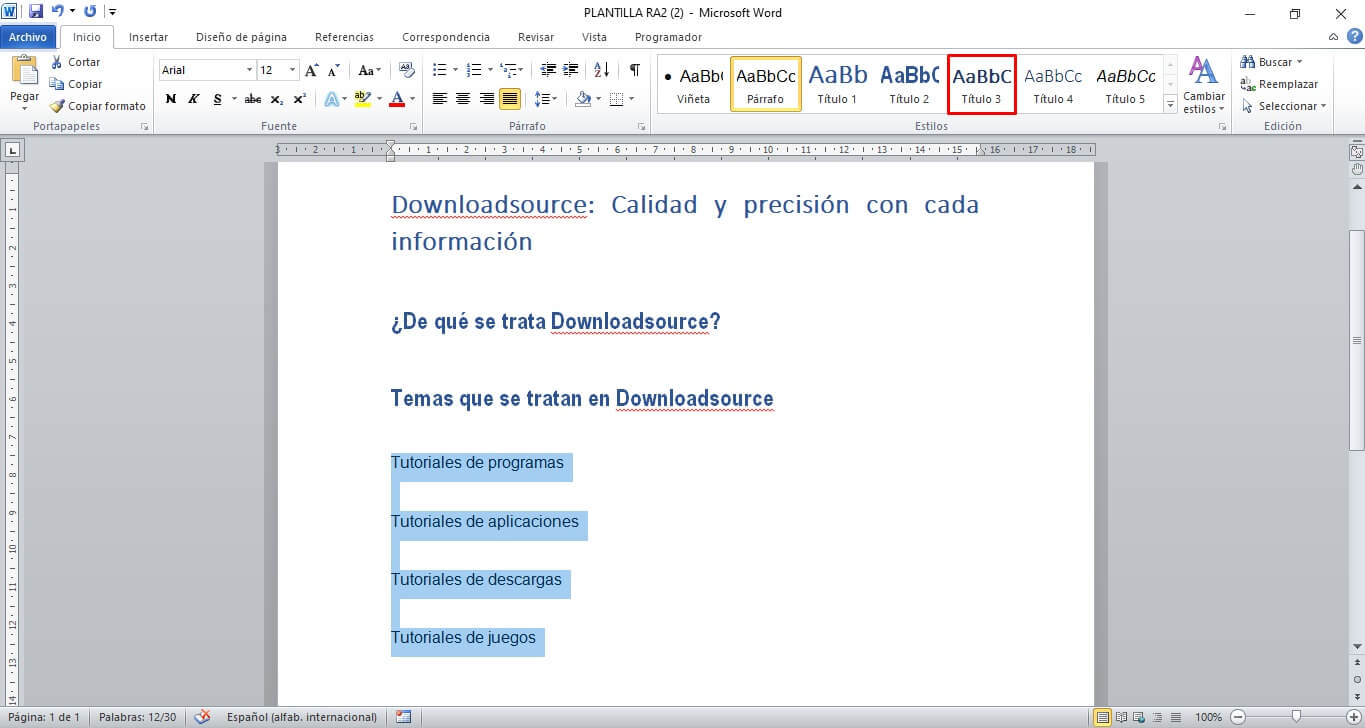Apply subscript formatting
The height and width of the screenshot is (728, 1365).
pyautogui.click(x=277, y=99)
